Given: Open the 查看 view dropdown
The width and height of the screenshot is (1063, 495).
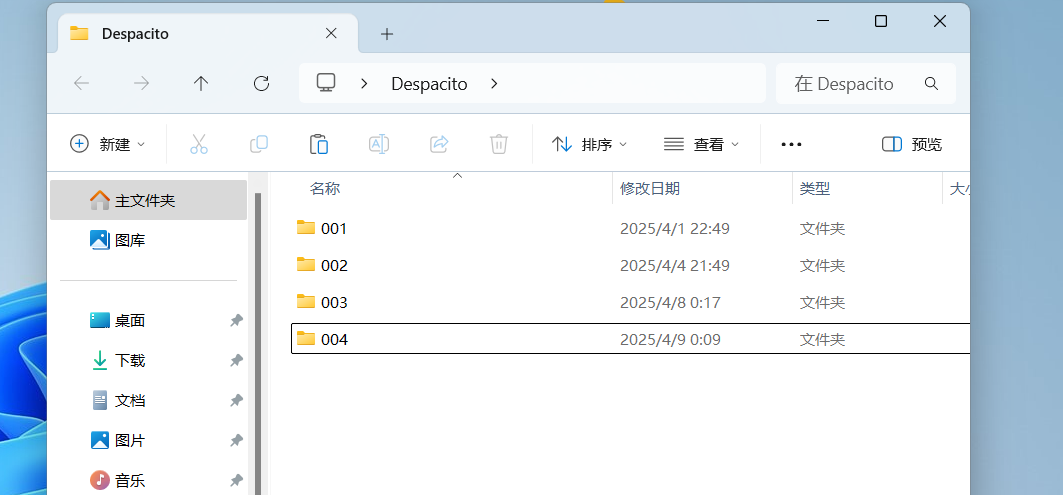Looking at the screenshot, I should [701, 144].
